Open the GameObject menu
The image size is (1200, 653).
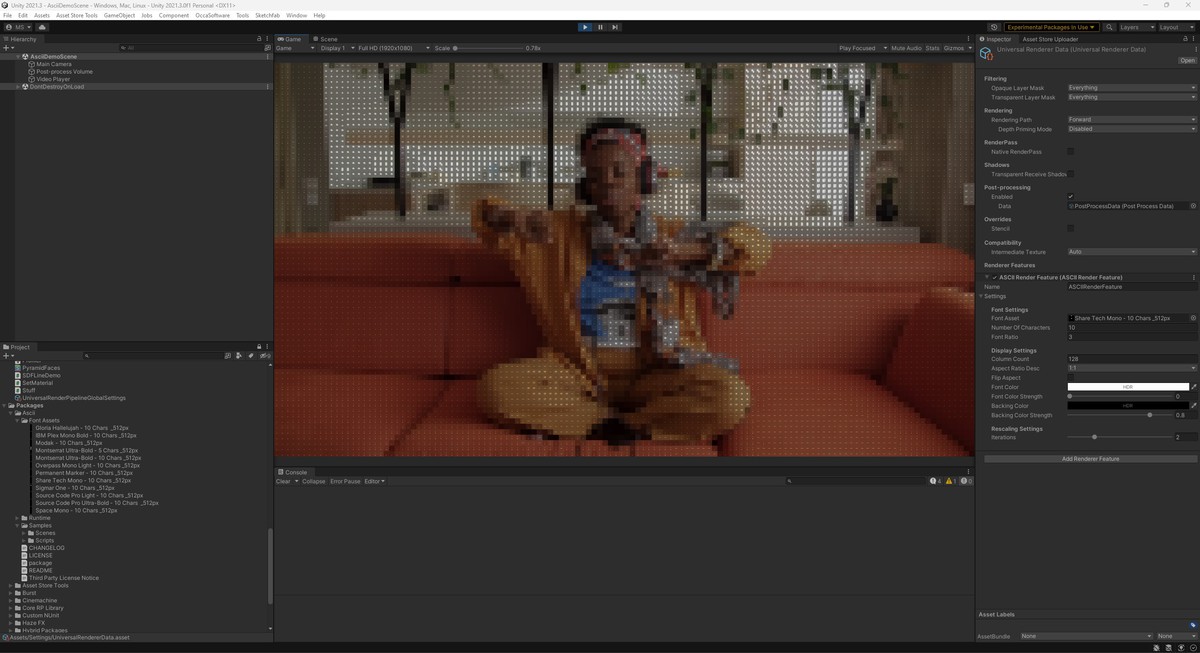coord(119,15)
